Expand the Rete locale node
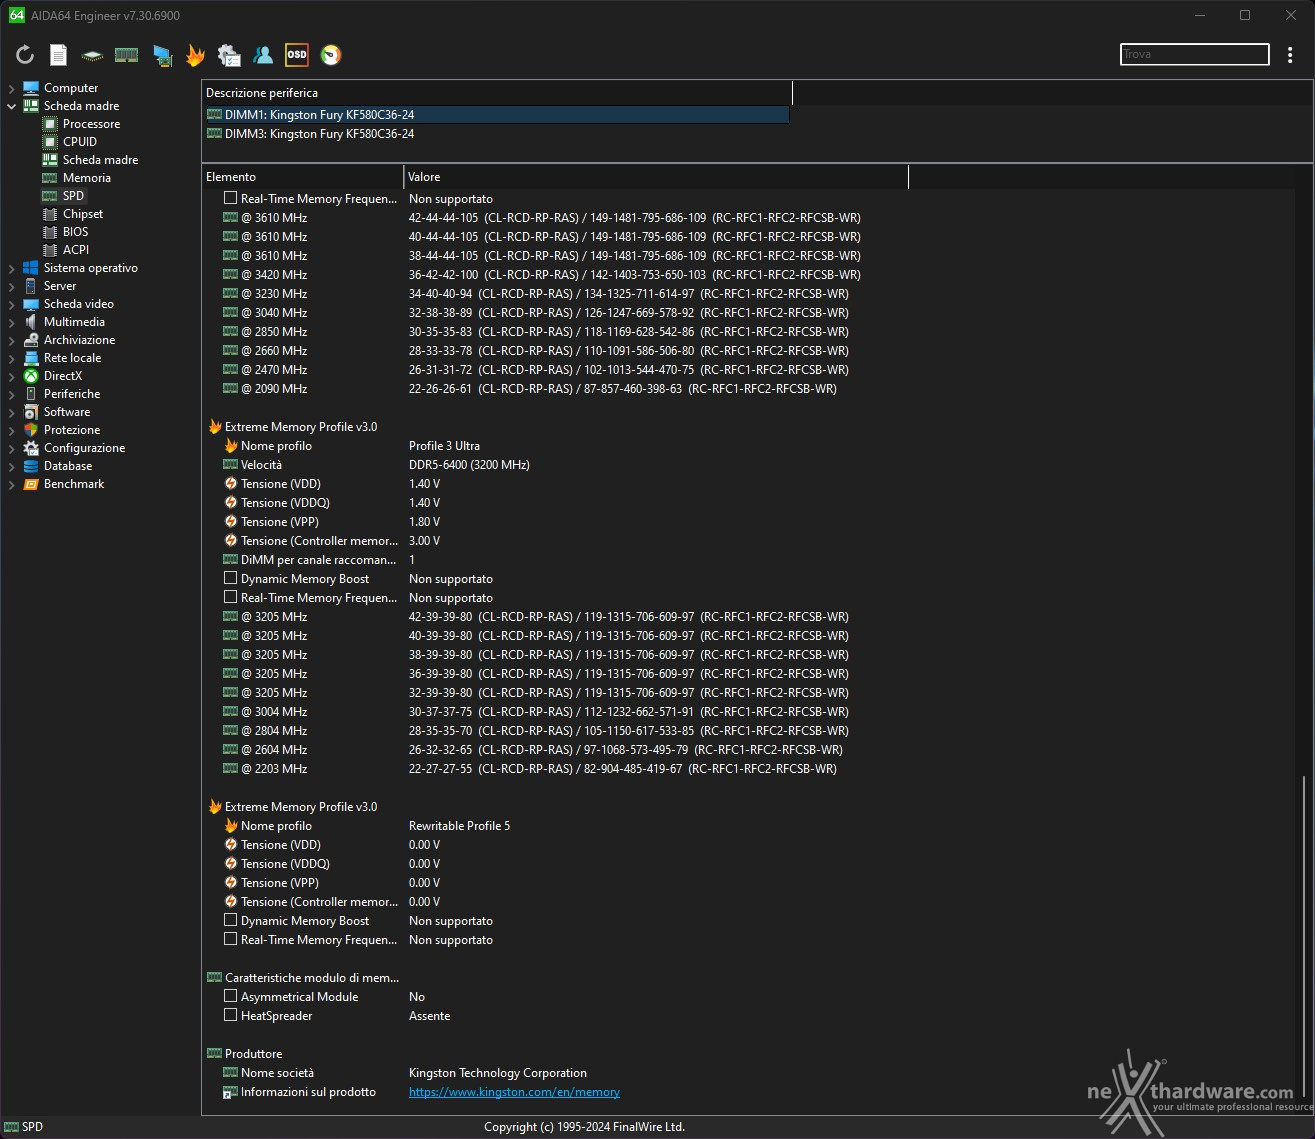 pos(12,358)
